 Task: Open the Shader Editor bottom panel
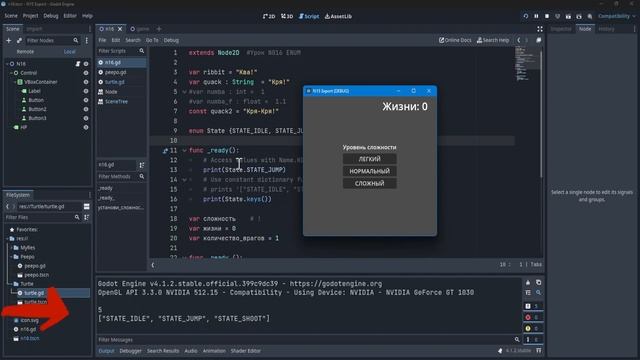point(245,351)
